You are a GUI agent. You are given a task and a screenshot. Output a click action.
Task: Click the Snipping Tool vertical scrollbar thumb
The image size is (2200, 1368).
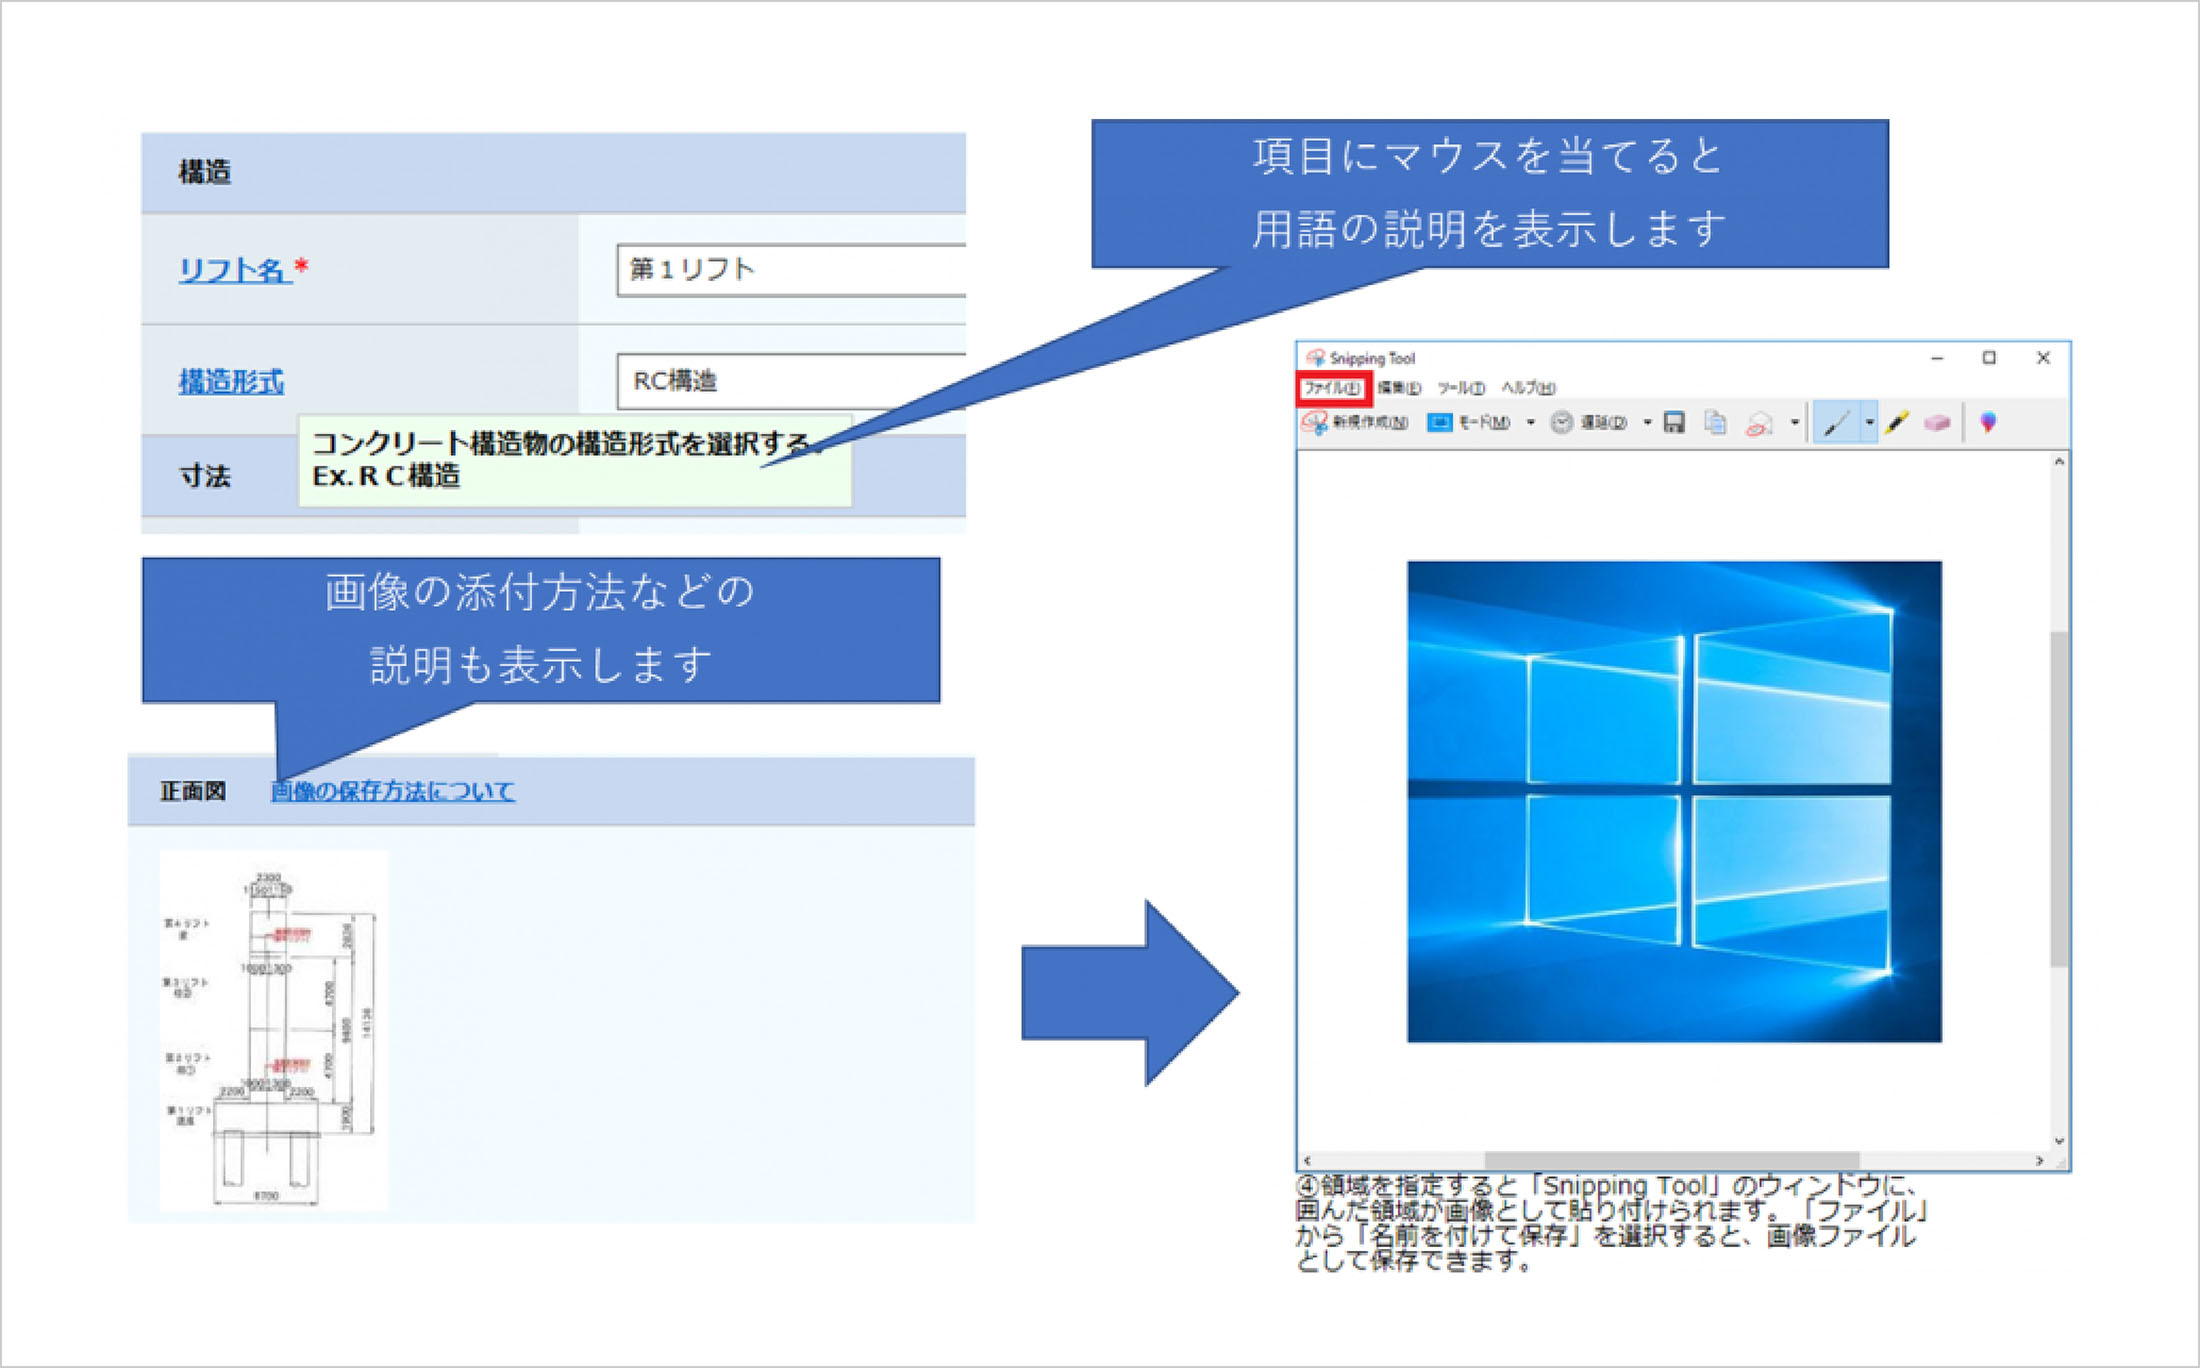click(2059, 798)
